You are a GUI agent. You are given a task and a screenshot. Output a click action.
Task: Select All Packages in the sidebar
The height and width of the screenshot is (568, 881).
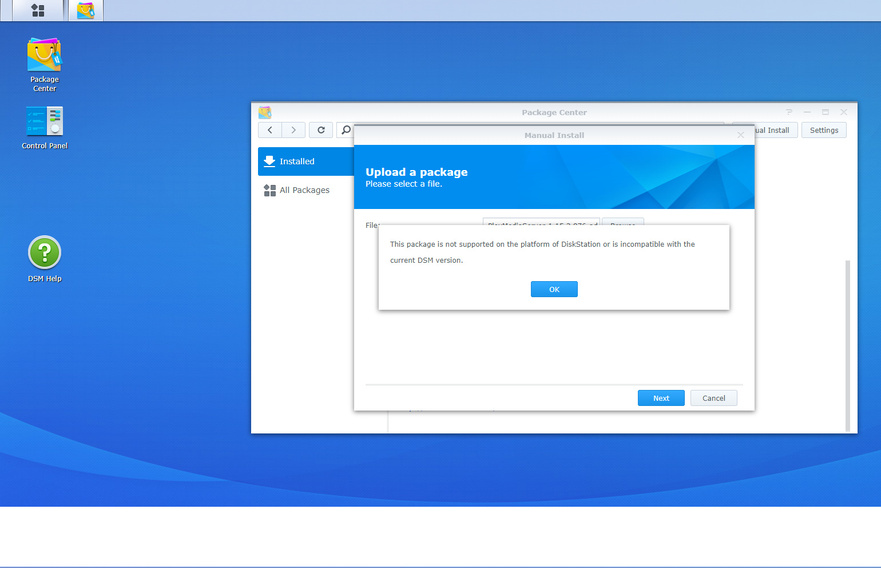coord(306,190)
